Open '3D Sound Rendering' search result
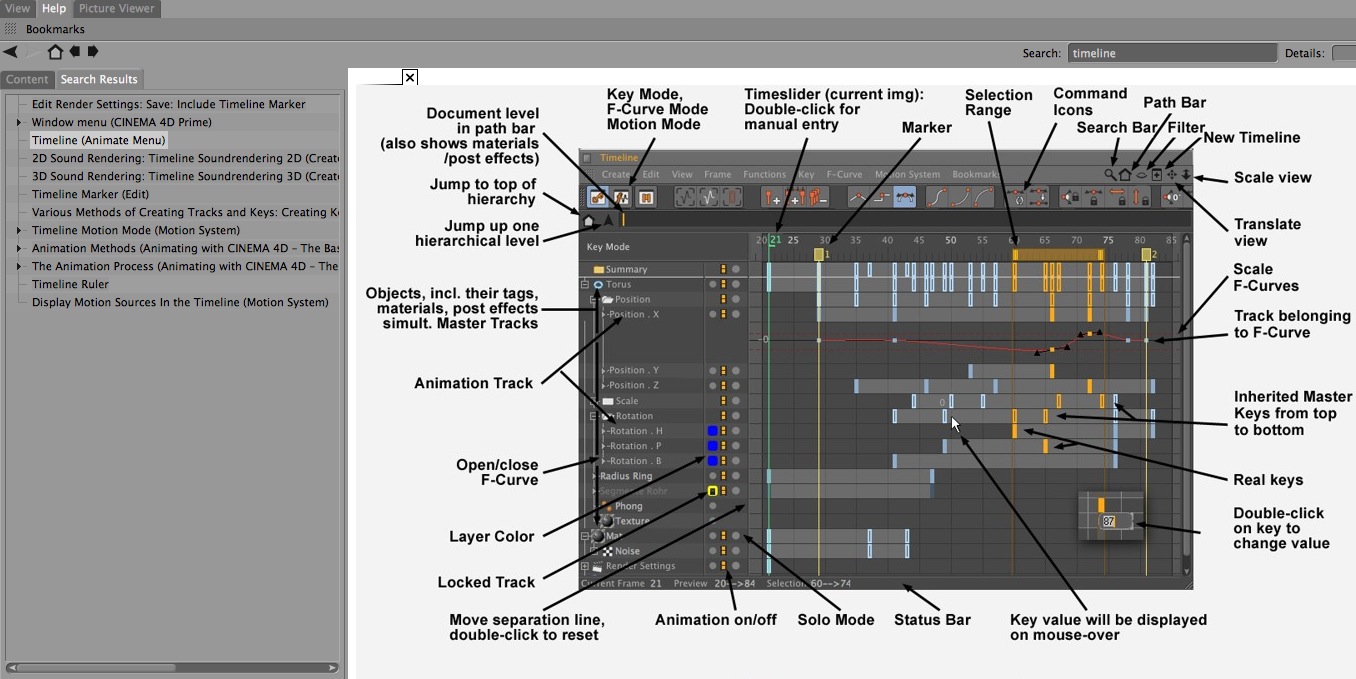The height and width of the screenshot is (679, 1356). pyautogui.click(x=185, y=176)
